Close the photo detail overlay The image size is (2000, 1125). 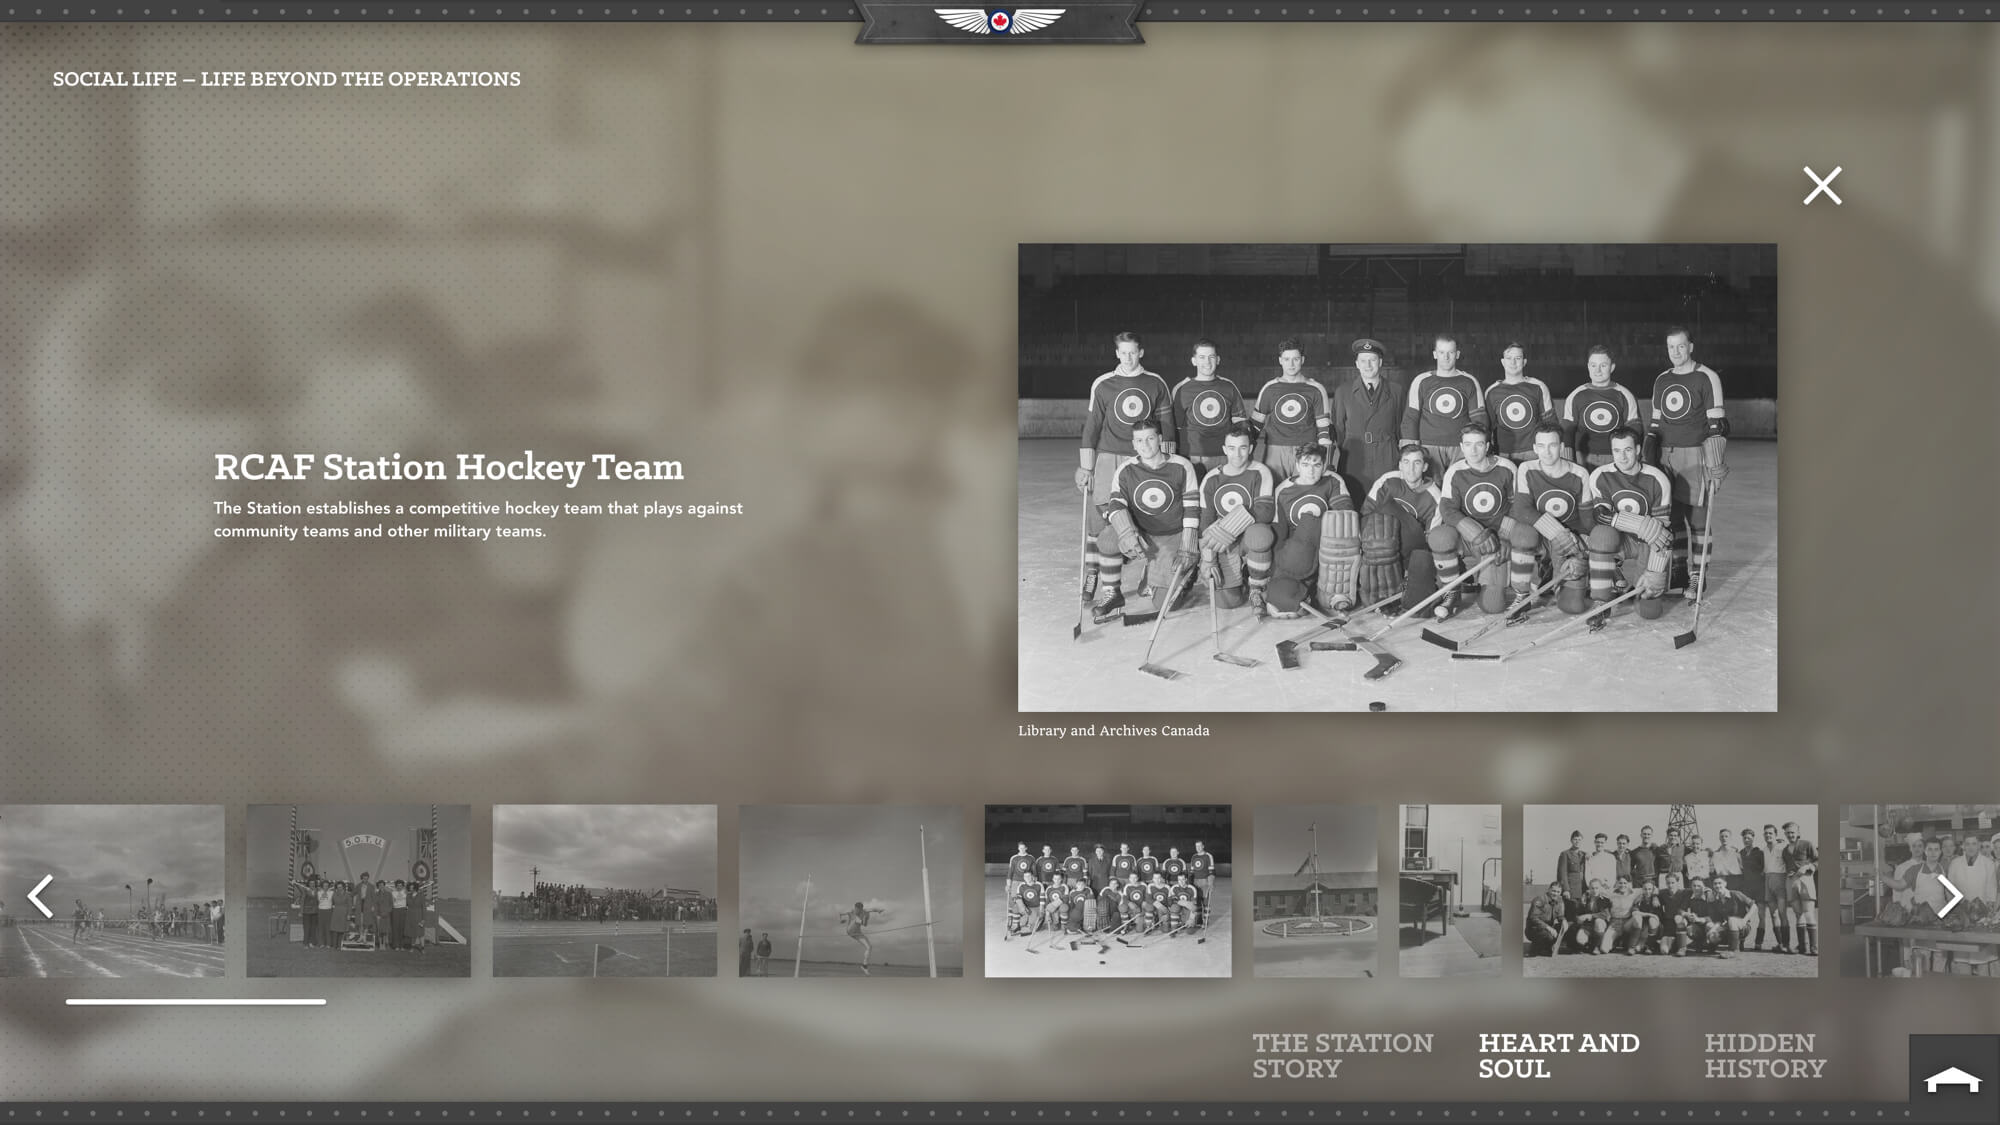coord(1822,186)
